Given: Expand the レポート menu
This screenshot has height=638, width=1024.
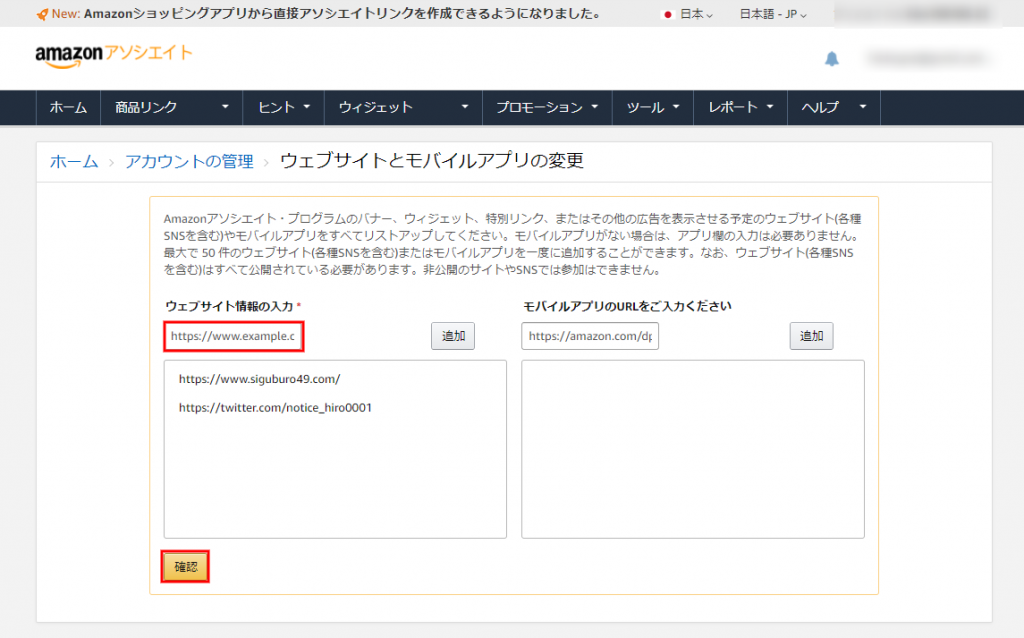Looking at the screenshot, I should (x=741, y=107).
